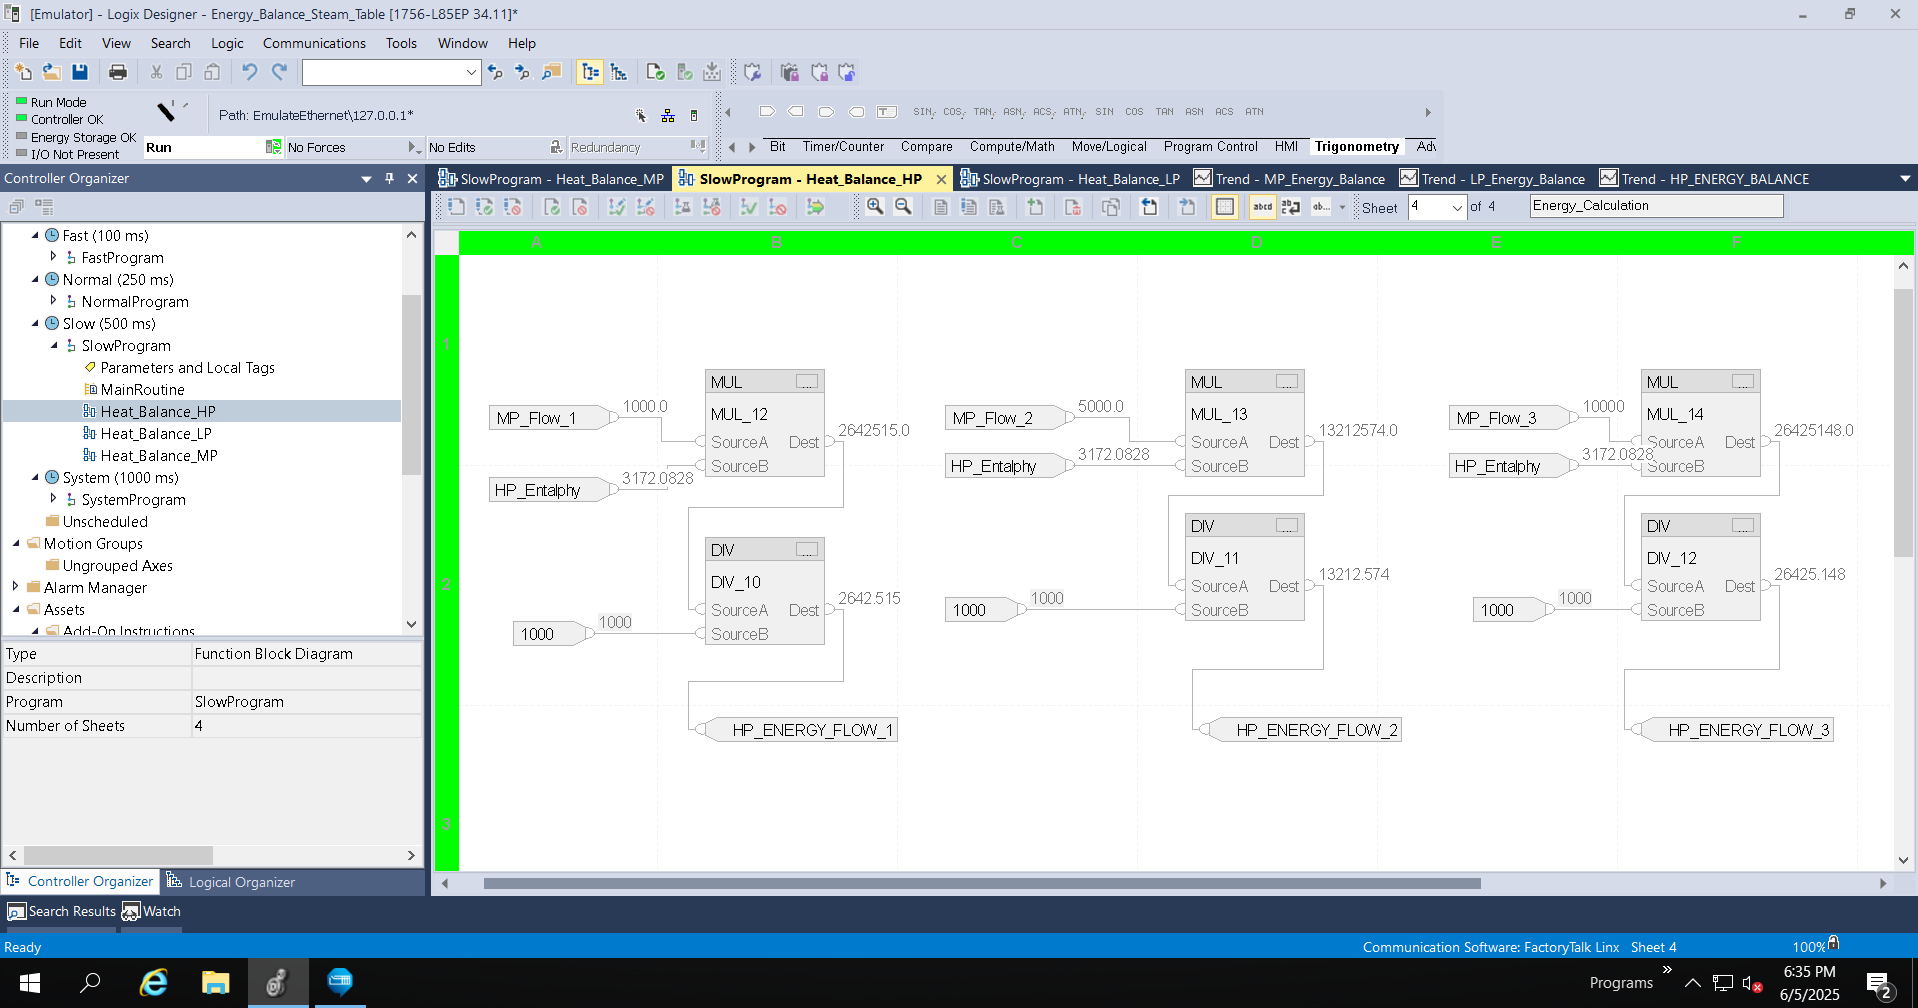Open the controller properties icon near the Path bar
Screen dimensions: 1918x1008
(694, 115)
